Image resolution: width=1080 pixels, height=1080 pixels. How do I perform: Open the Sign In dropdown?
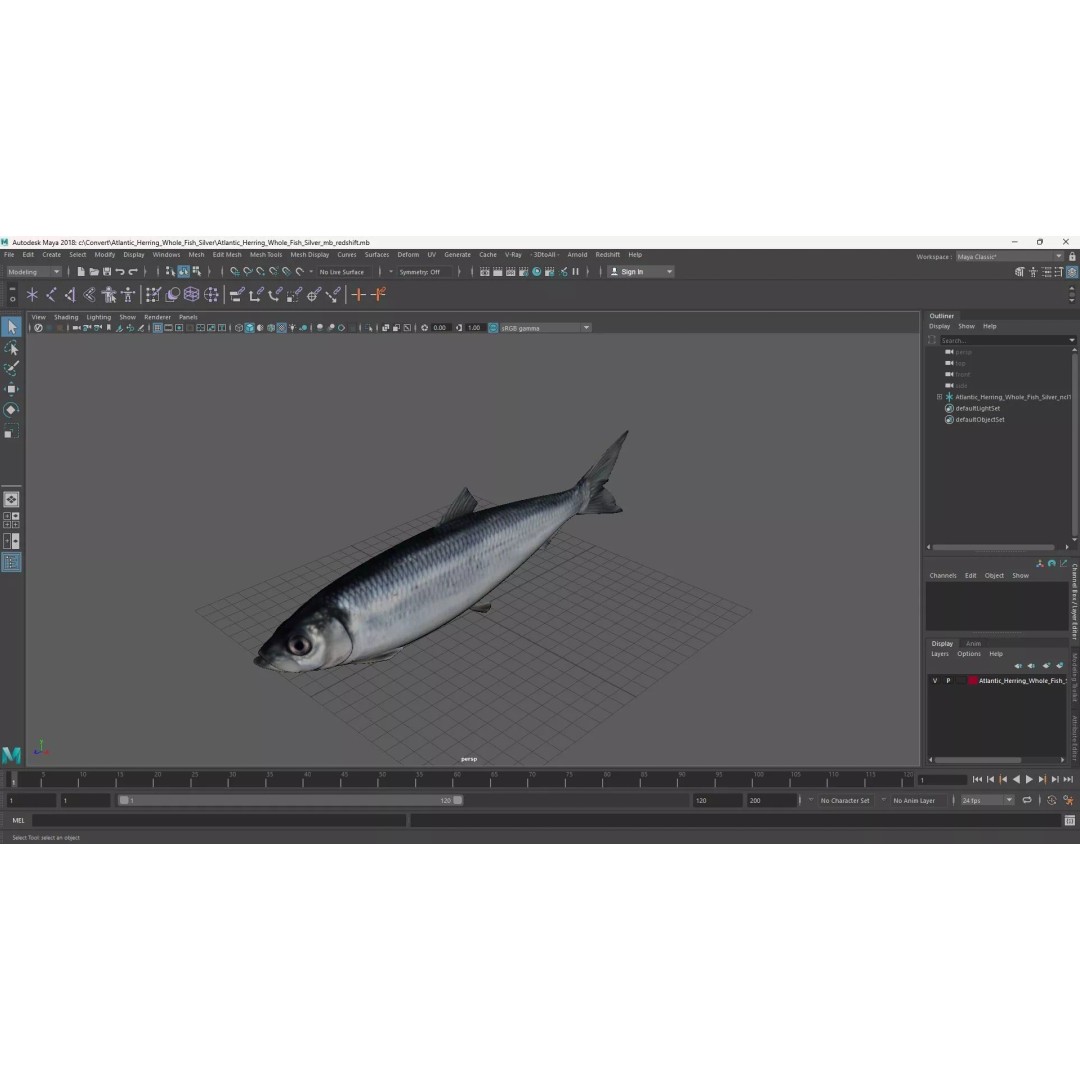pos(641,272)
